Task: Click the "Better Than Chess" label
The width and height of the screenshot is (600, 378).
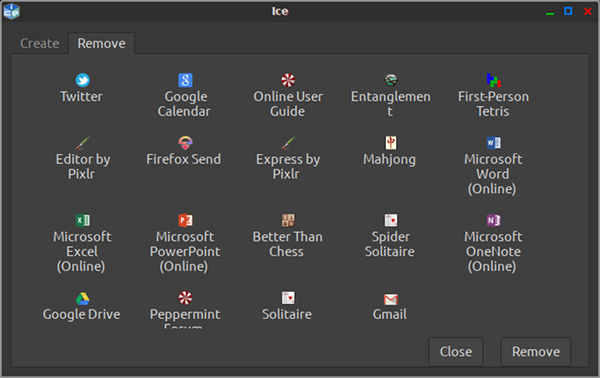Action: point(287,244)
